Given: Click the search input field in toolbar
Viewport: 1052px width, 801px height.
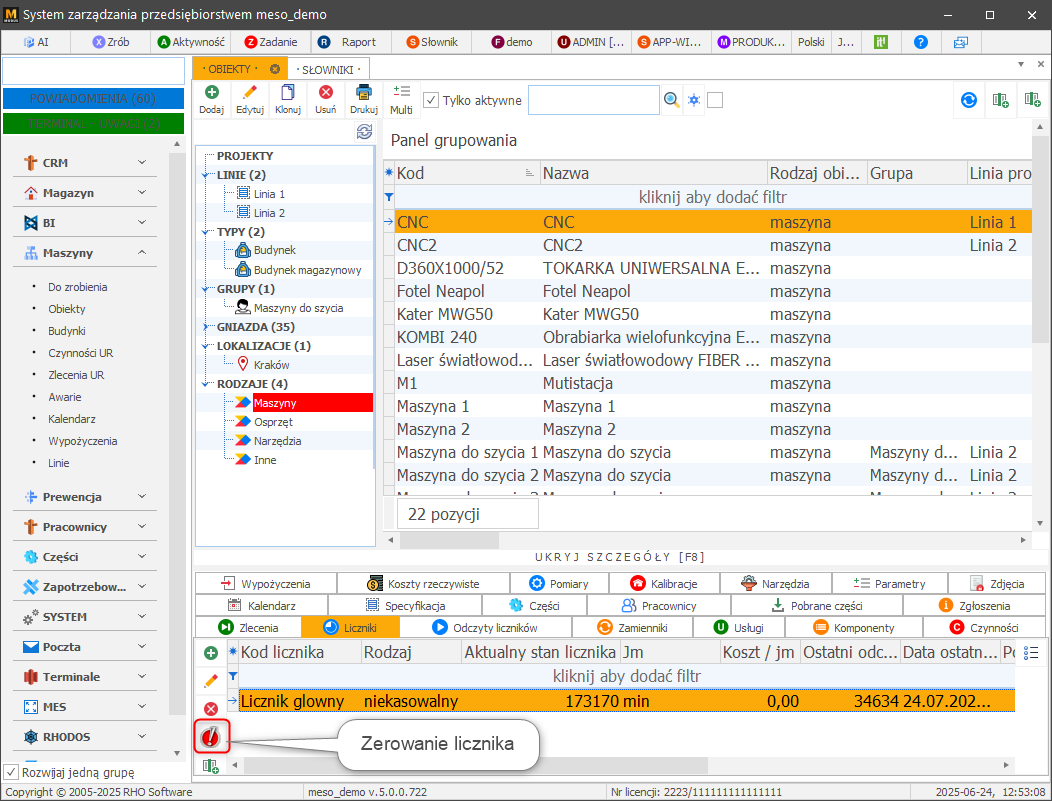Looking at the screenshot, I should pos(593,100).
